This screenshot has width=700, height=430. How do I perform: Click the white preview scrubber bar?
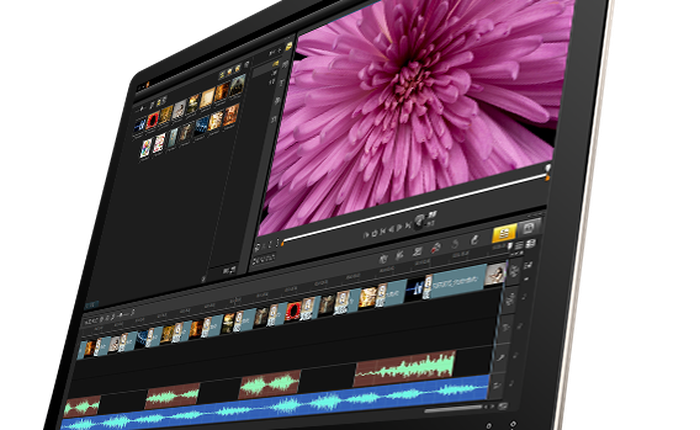click(415, 208)
